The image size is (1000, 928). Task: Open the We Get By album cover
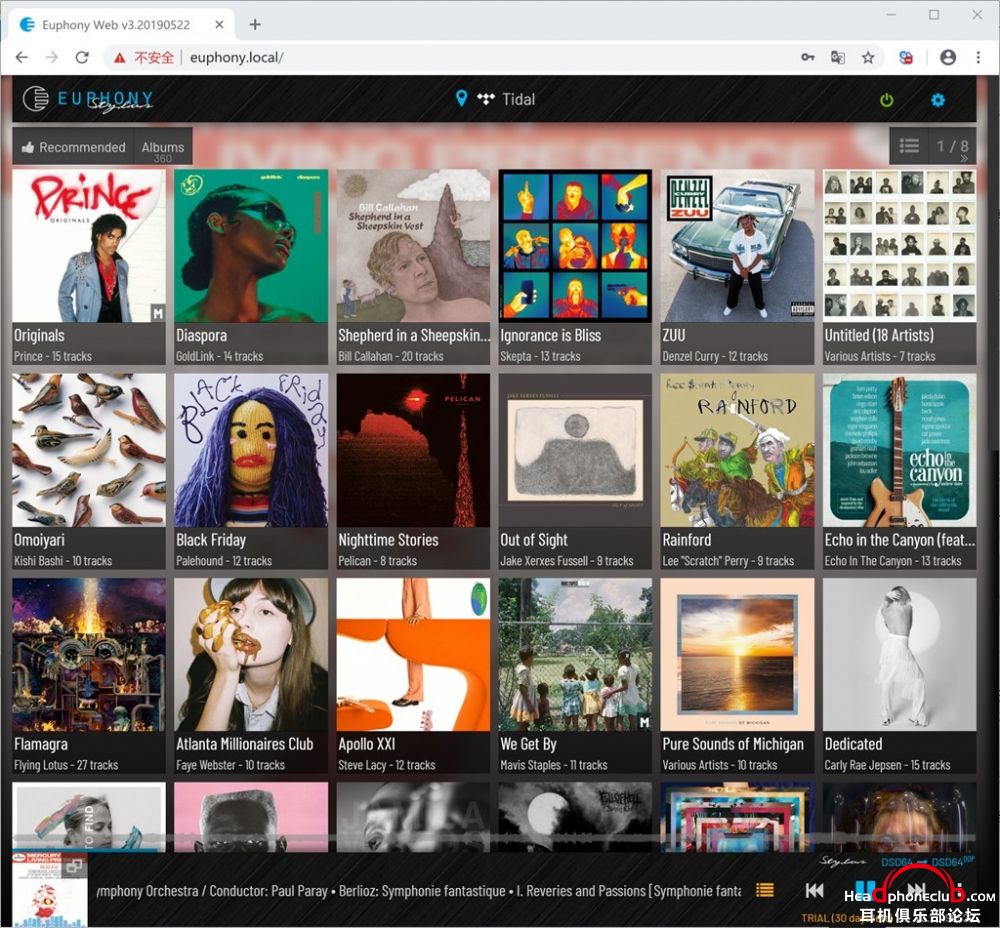coord(575,654)
